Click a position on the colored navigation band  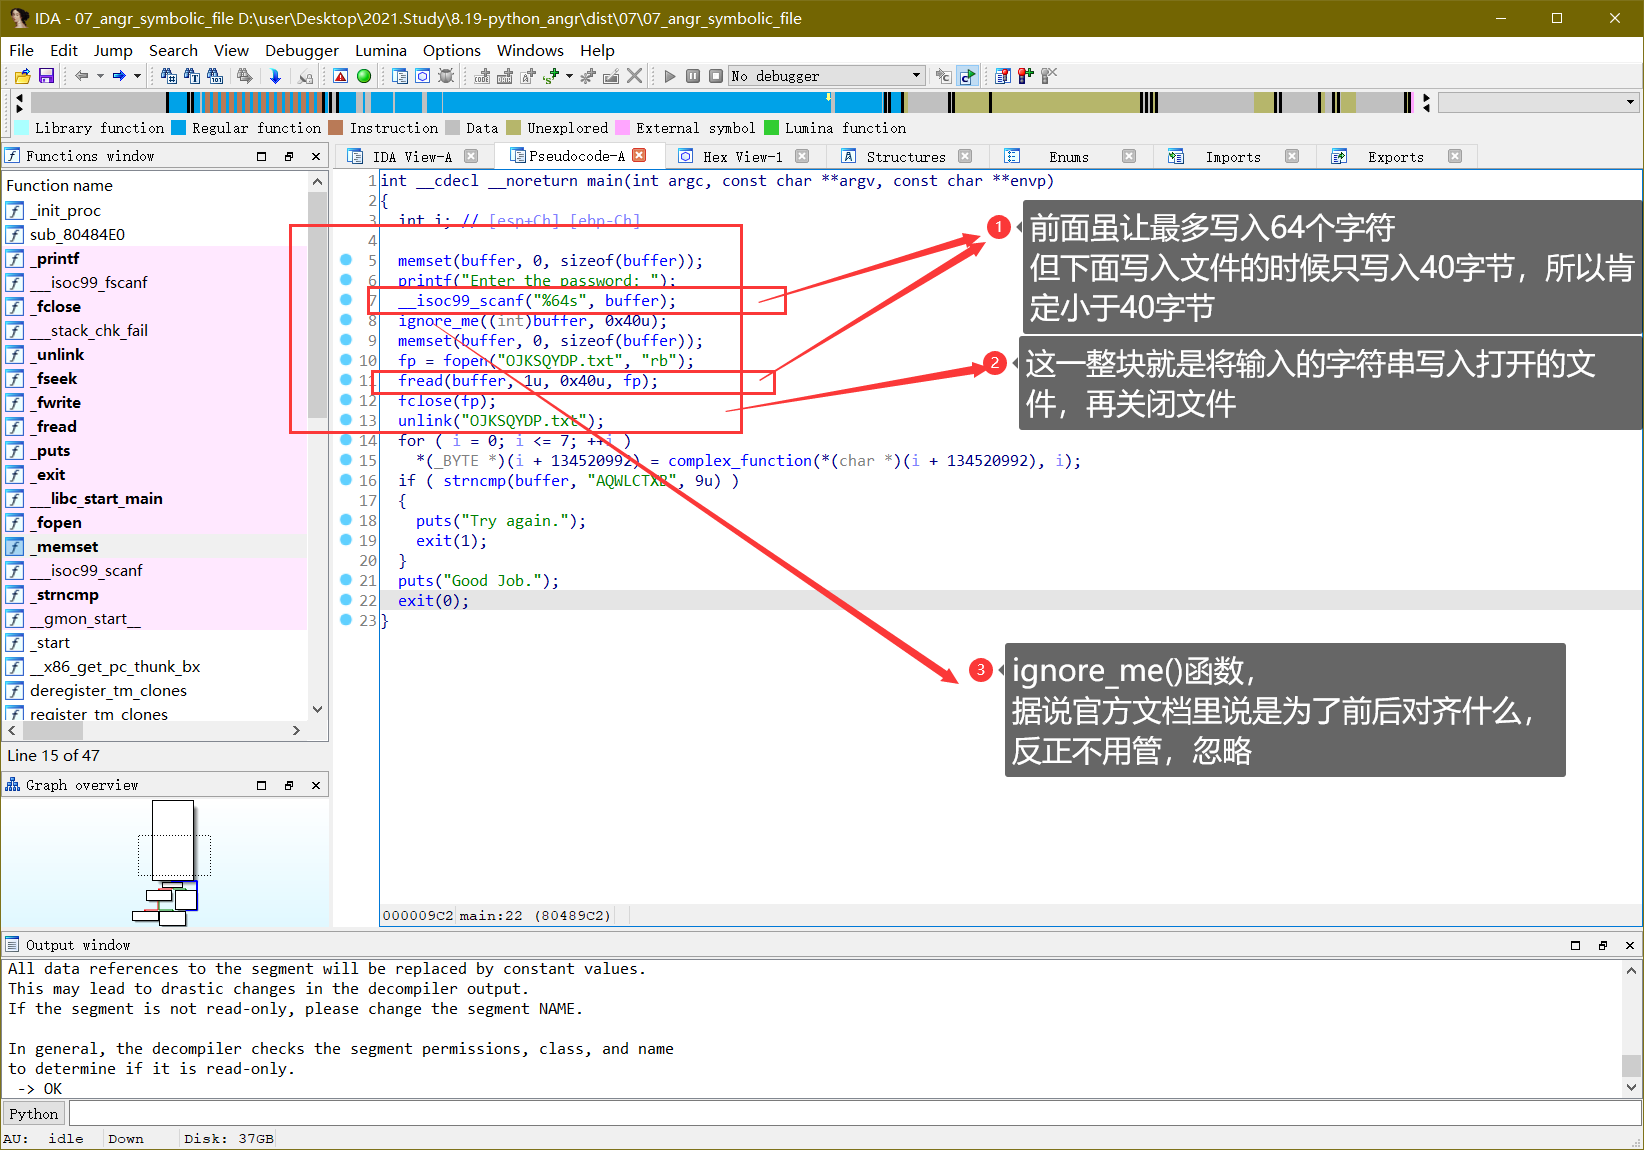600,101
